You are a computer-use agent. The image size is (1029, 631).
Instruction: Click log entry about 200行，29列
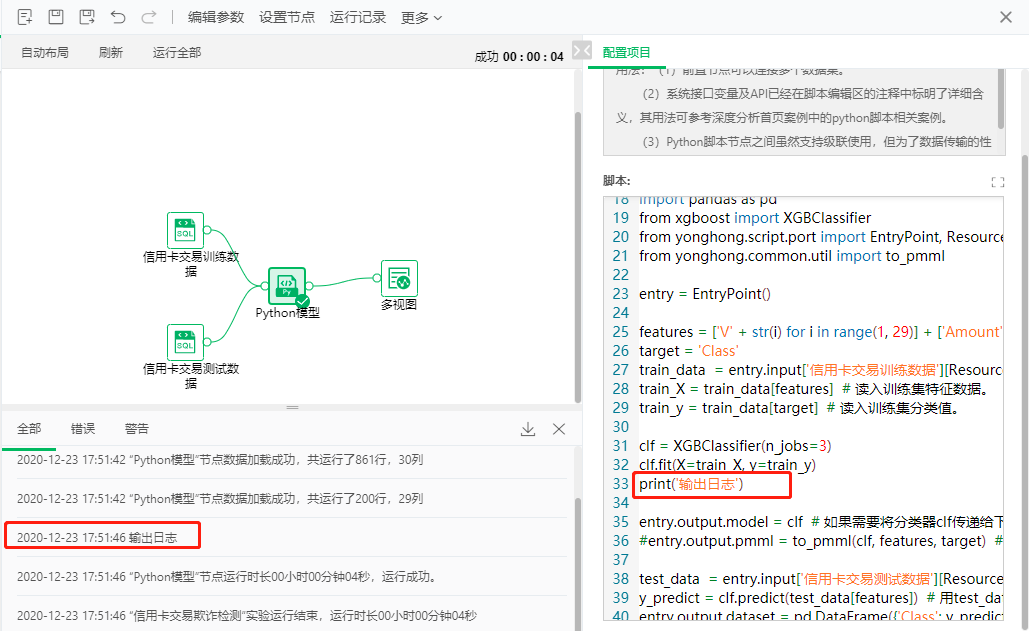click(x=220, y=499)
